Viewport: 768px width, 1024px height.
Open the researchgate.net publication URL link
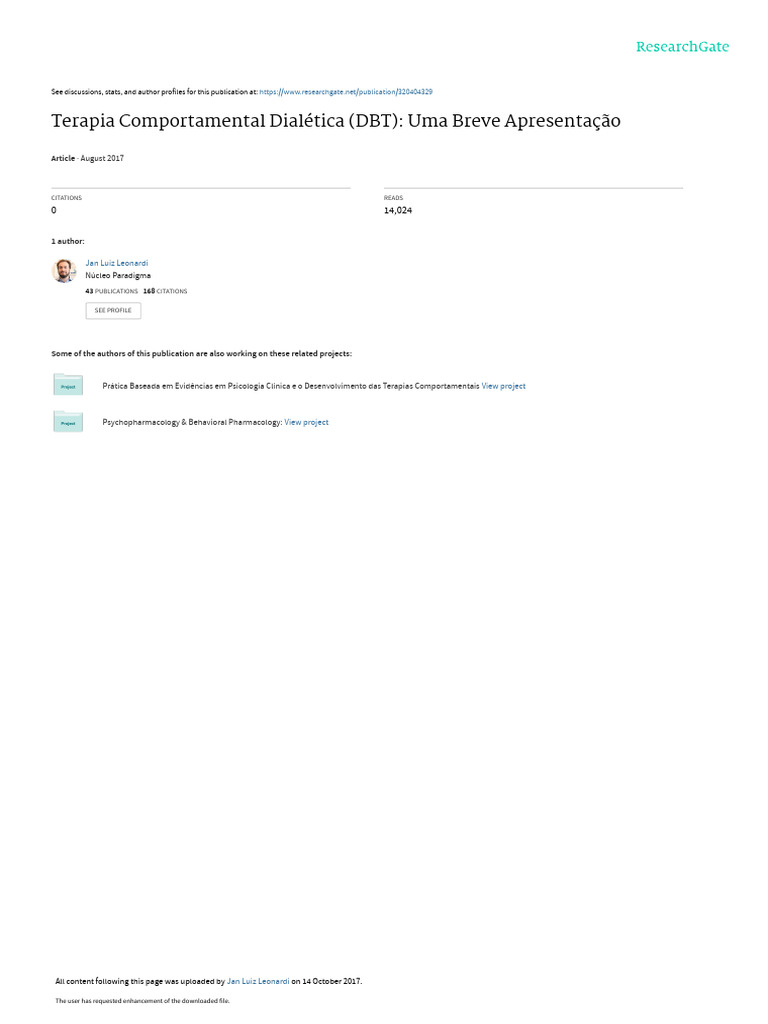345,92
